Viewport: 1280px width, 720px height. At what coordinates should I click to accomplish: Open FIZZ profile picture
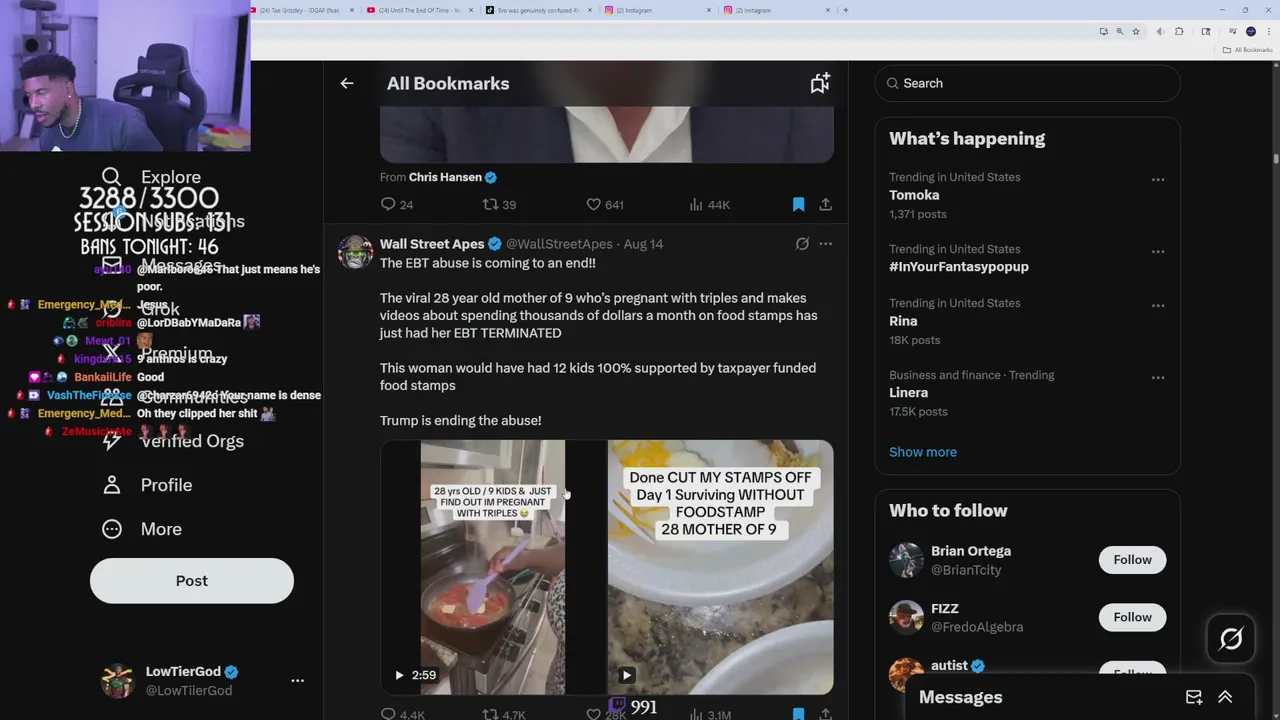tap(906, 617)
